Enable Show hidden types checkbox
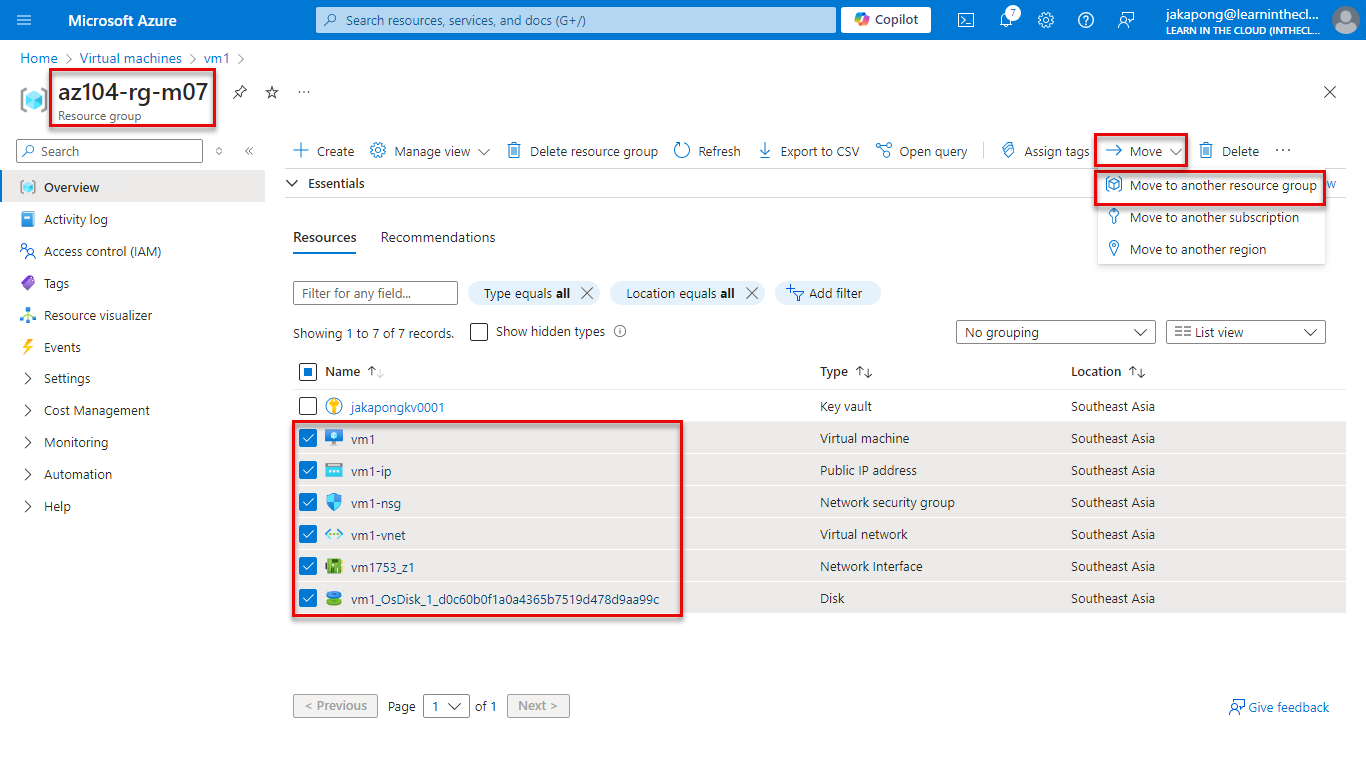 pos(479,332)
